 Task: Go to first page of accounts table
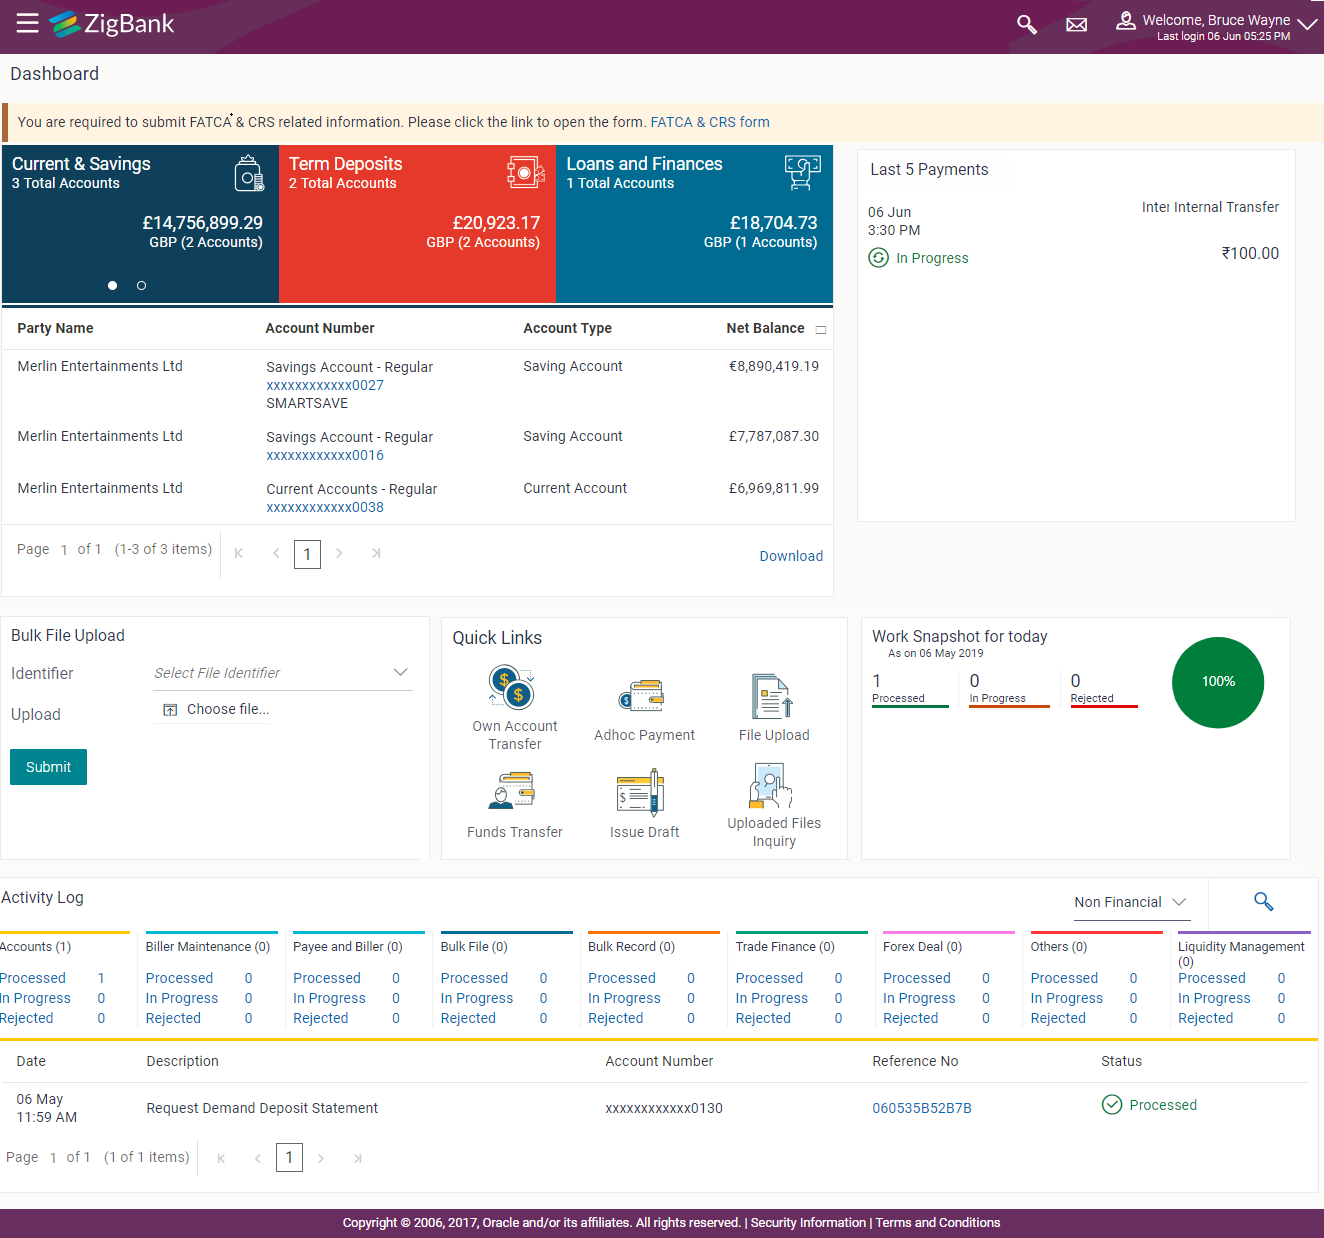(239, 553)
